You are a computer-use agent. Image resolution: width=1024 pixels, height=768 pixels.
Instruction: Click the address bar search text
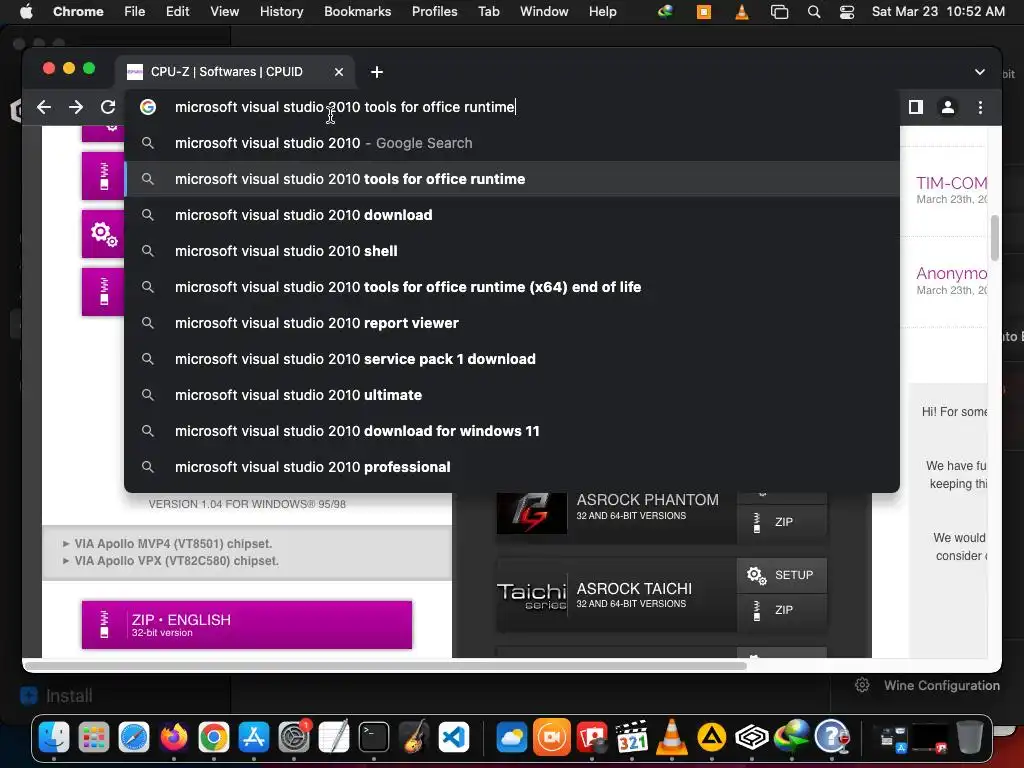(345, 107)
